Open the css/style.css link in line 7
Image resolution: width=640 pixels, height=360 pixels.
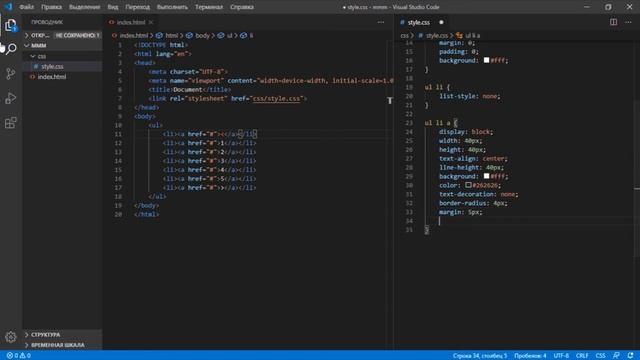tap(276, 98)
